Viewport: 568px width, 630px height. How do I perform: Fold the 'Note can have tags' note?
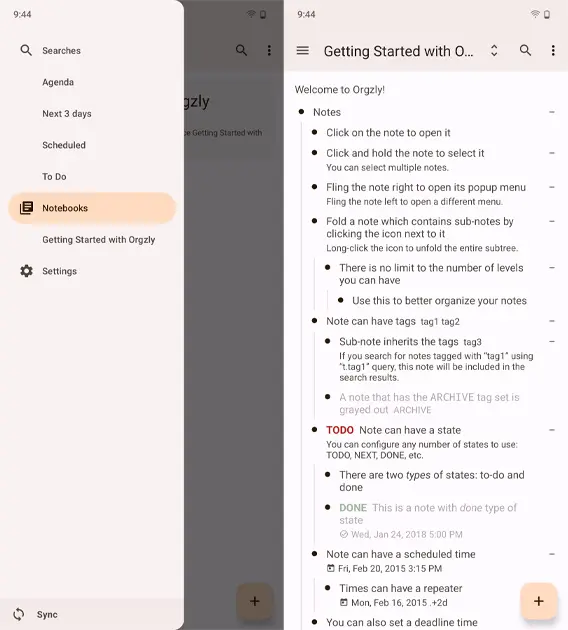point(552,321)
